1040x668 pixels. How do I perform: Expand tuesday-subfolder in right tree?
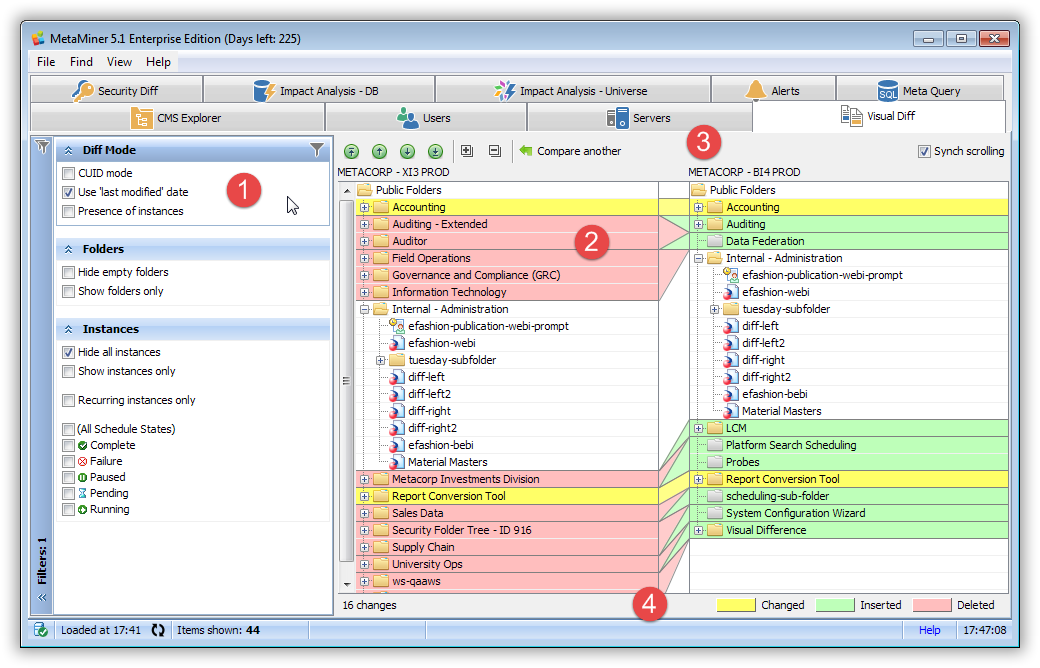pyautogui.click(x=714, y=309)
